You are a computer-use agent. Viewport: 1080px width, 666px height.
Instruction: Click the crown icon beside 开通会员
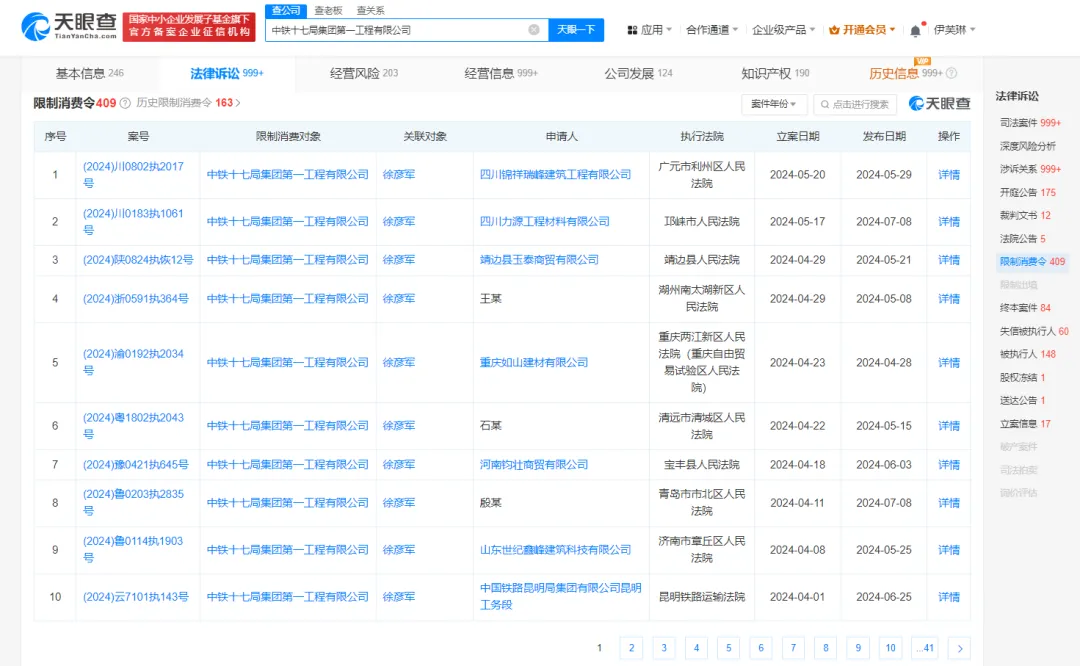834,30
